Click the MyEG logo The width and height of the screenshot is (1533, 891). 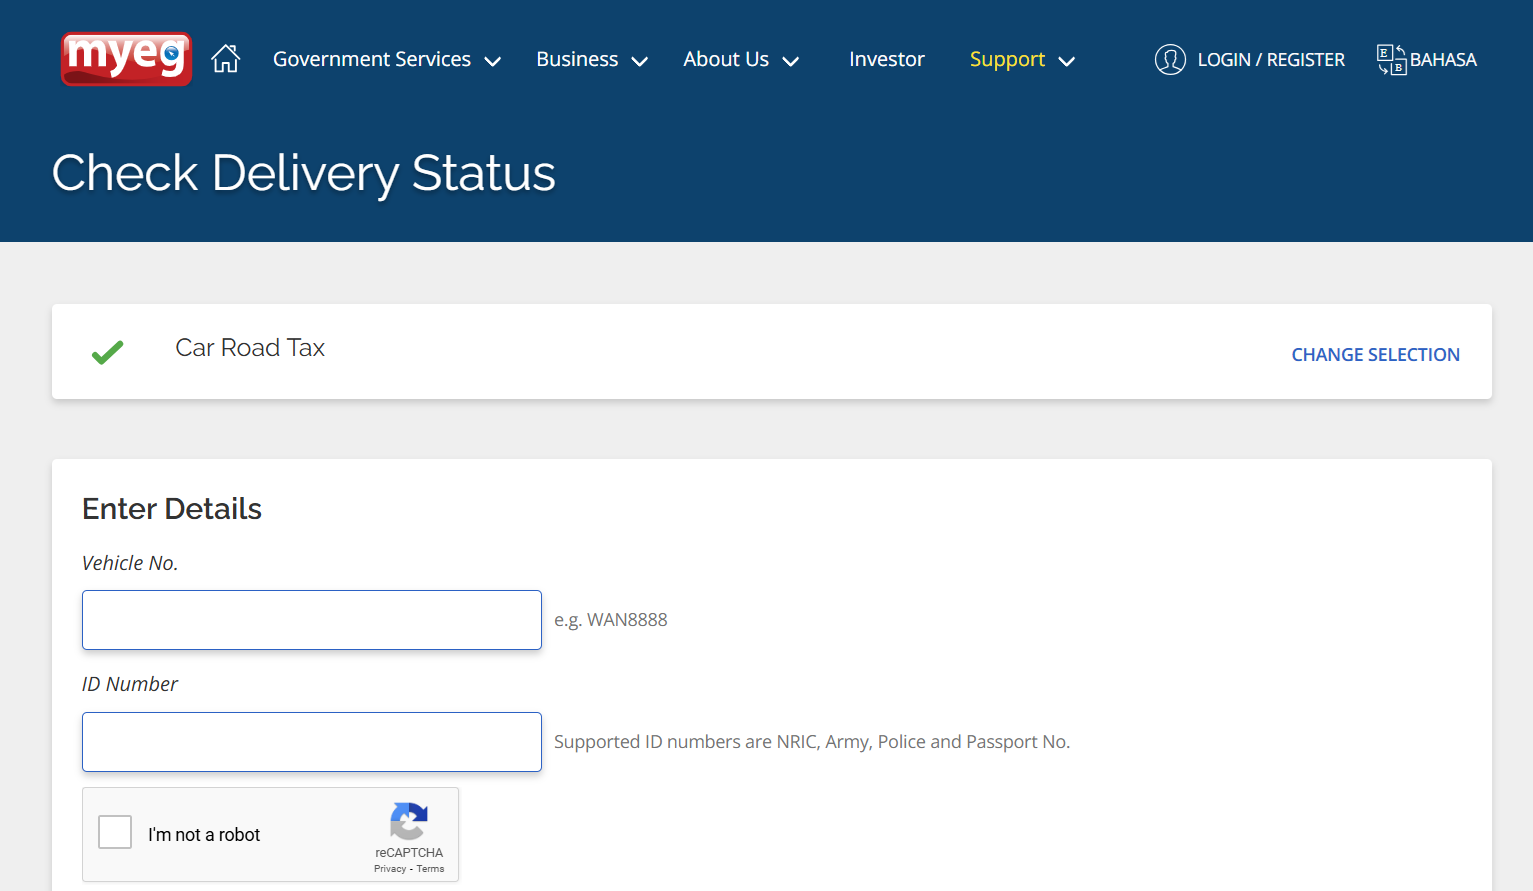pos(126,59)
